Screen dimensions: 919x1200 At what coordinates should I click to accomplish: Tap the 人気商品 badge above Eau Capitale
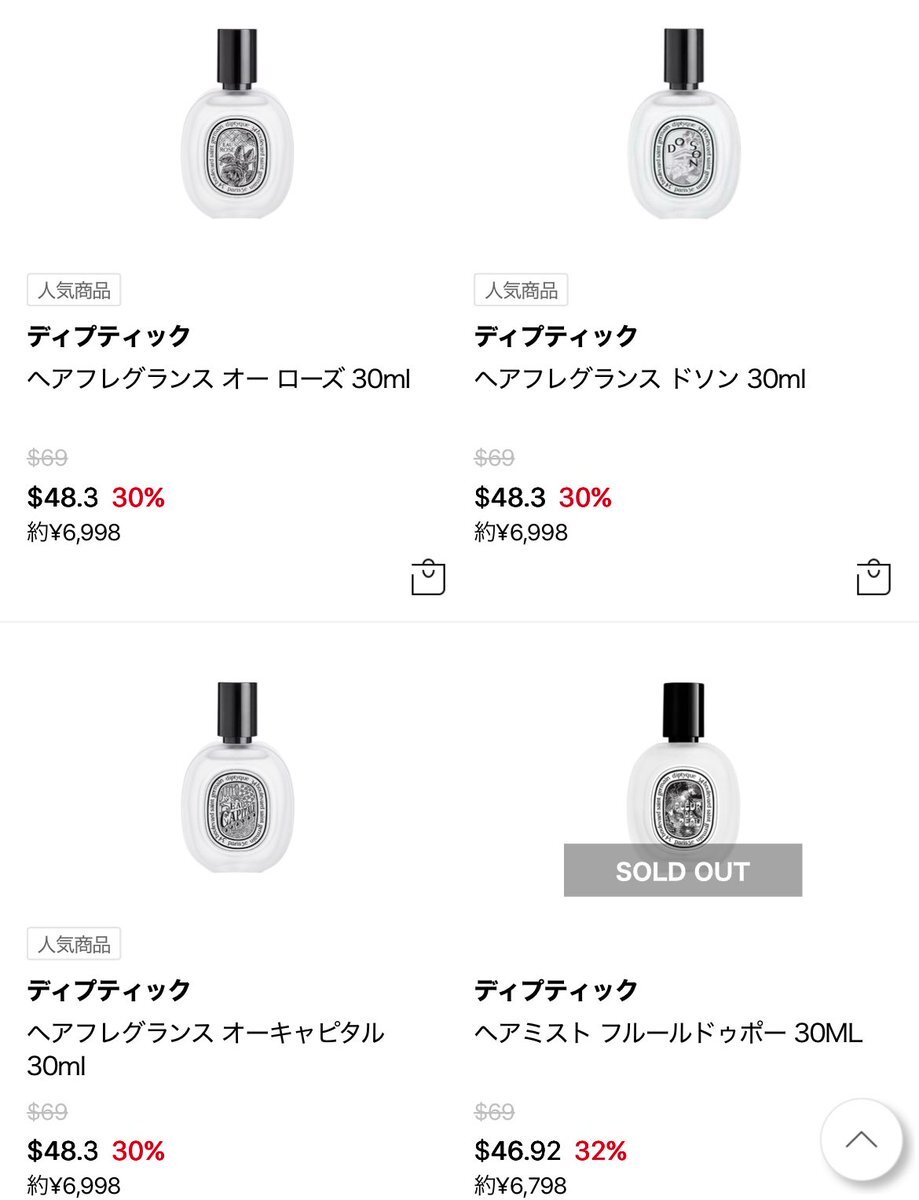[x=74, y=943]
